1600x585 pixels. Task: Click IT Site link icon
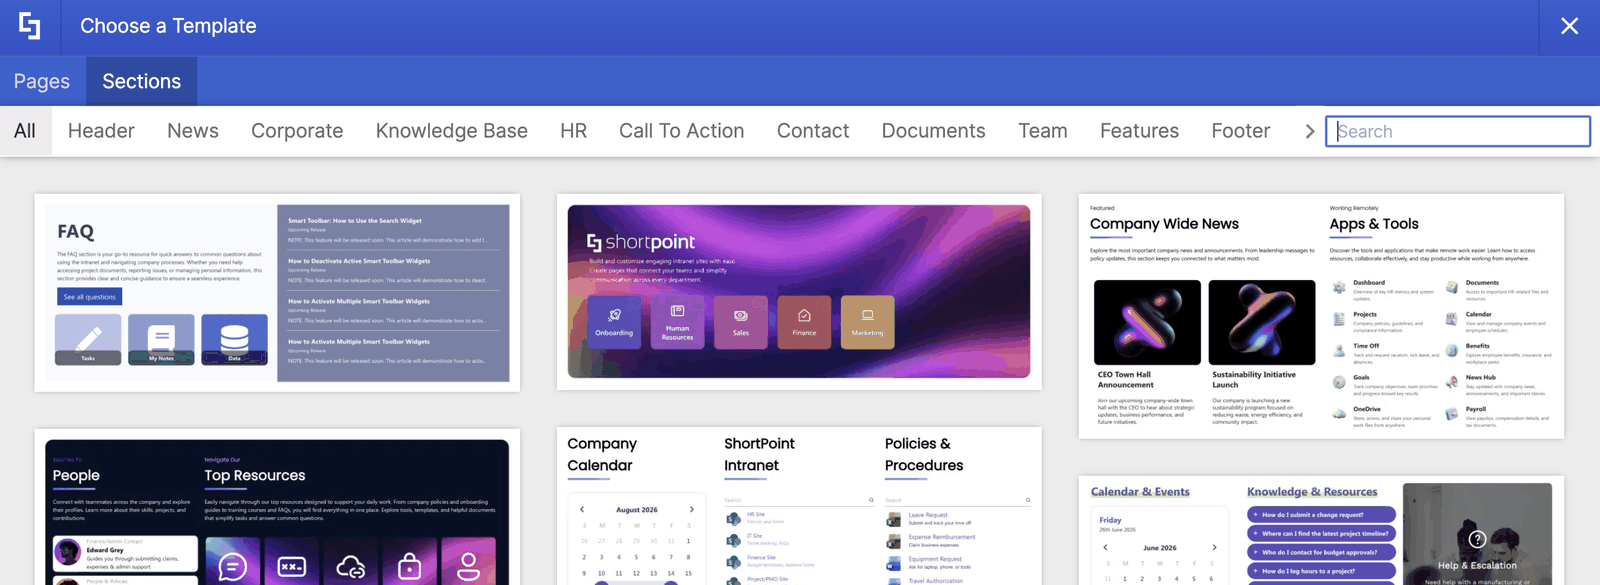[733, 539]
